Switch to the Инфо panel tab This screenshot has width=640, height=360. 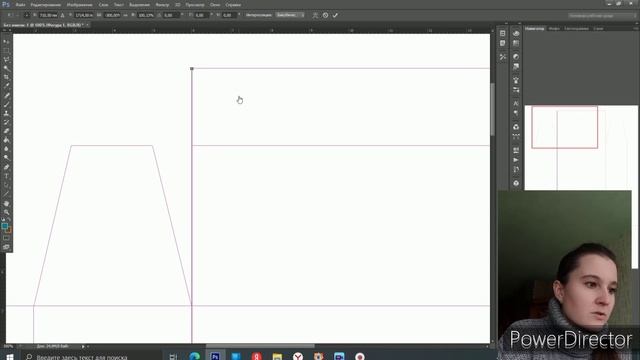554,29
